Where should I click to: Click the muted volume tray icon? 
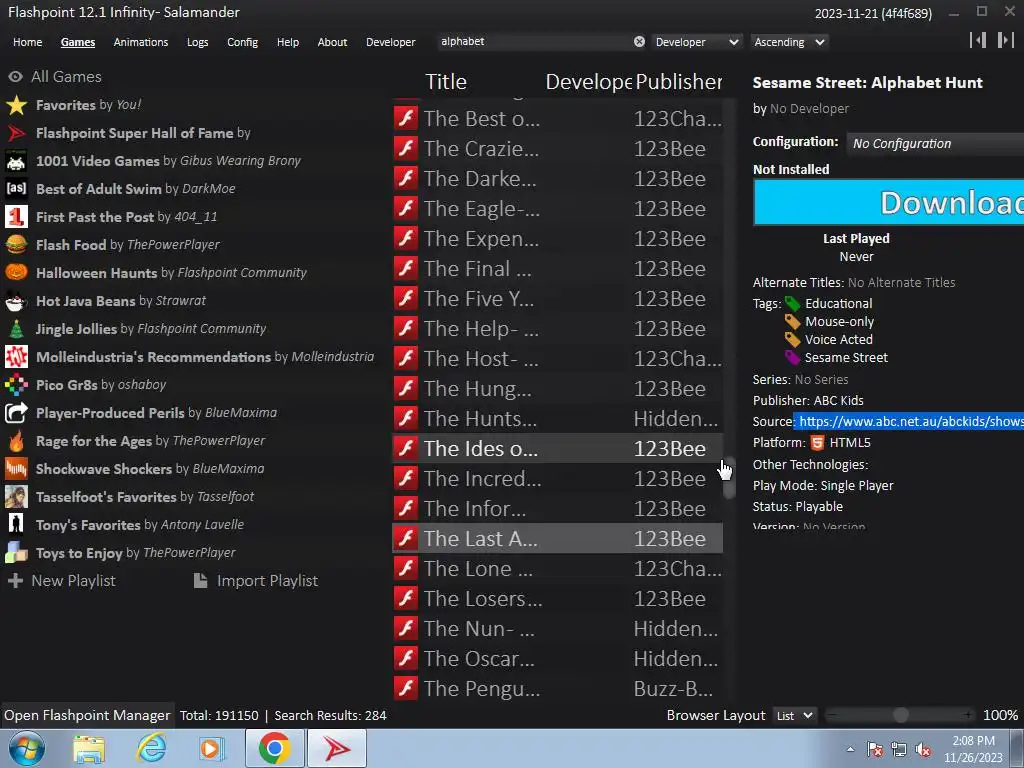[x=923, y=749]
